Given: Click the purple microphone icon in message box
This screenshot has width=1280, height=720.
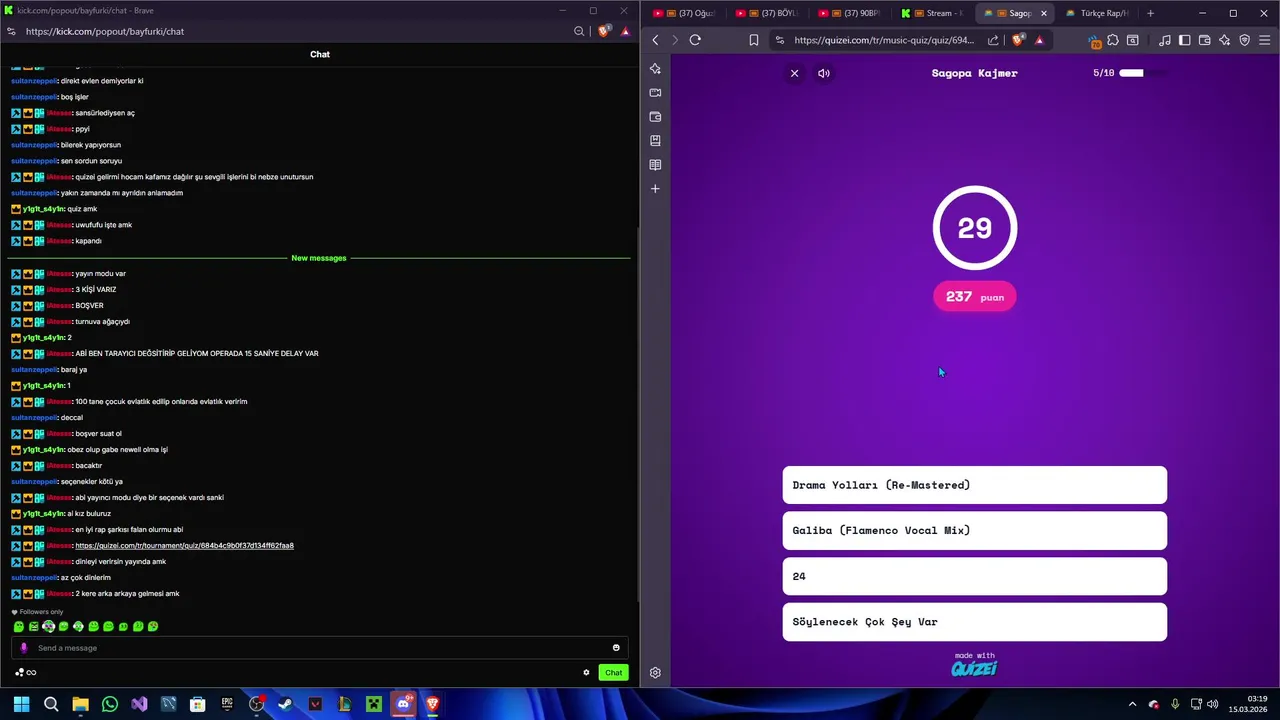Looking at the screenshot, I should click(24, 648).
